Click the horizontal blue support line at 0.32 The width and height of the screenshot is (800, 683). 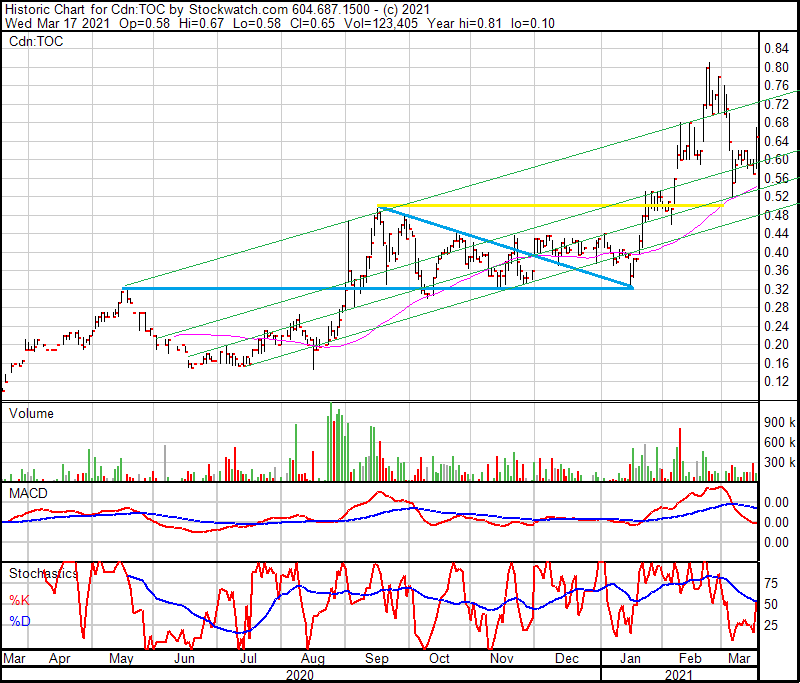pyautogui.click(x=378, y=289)
